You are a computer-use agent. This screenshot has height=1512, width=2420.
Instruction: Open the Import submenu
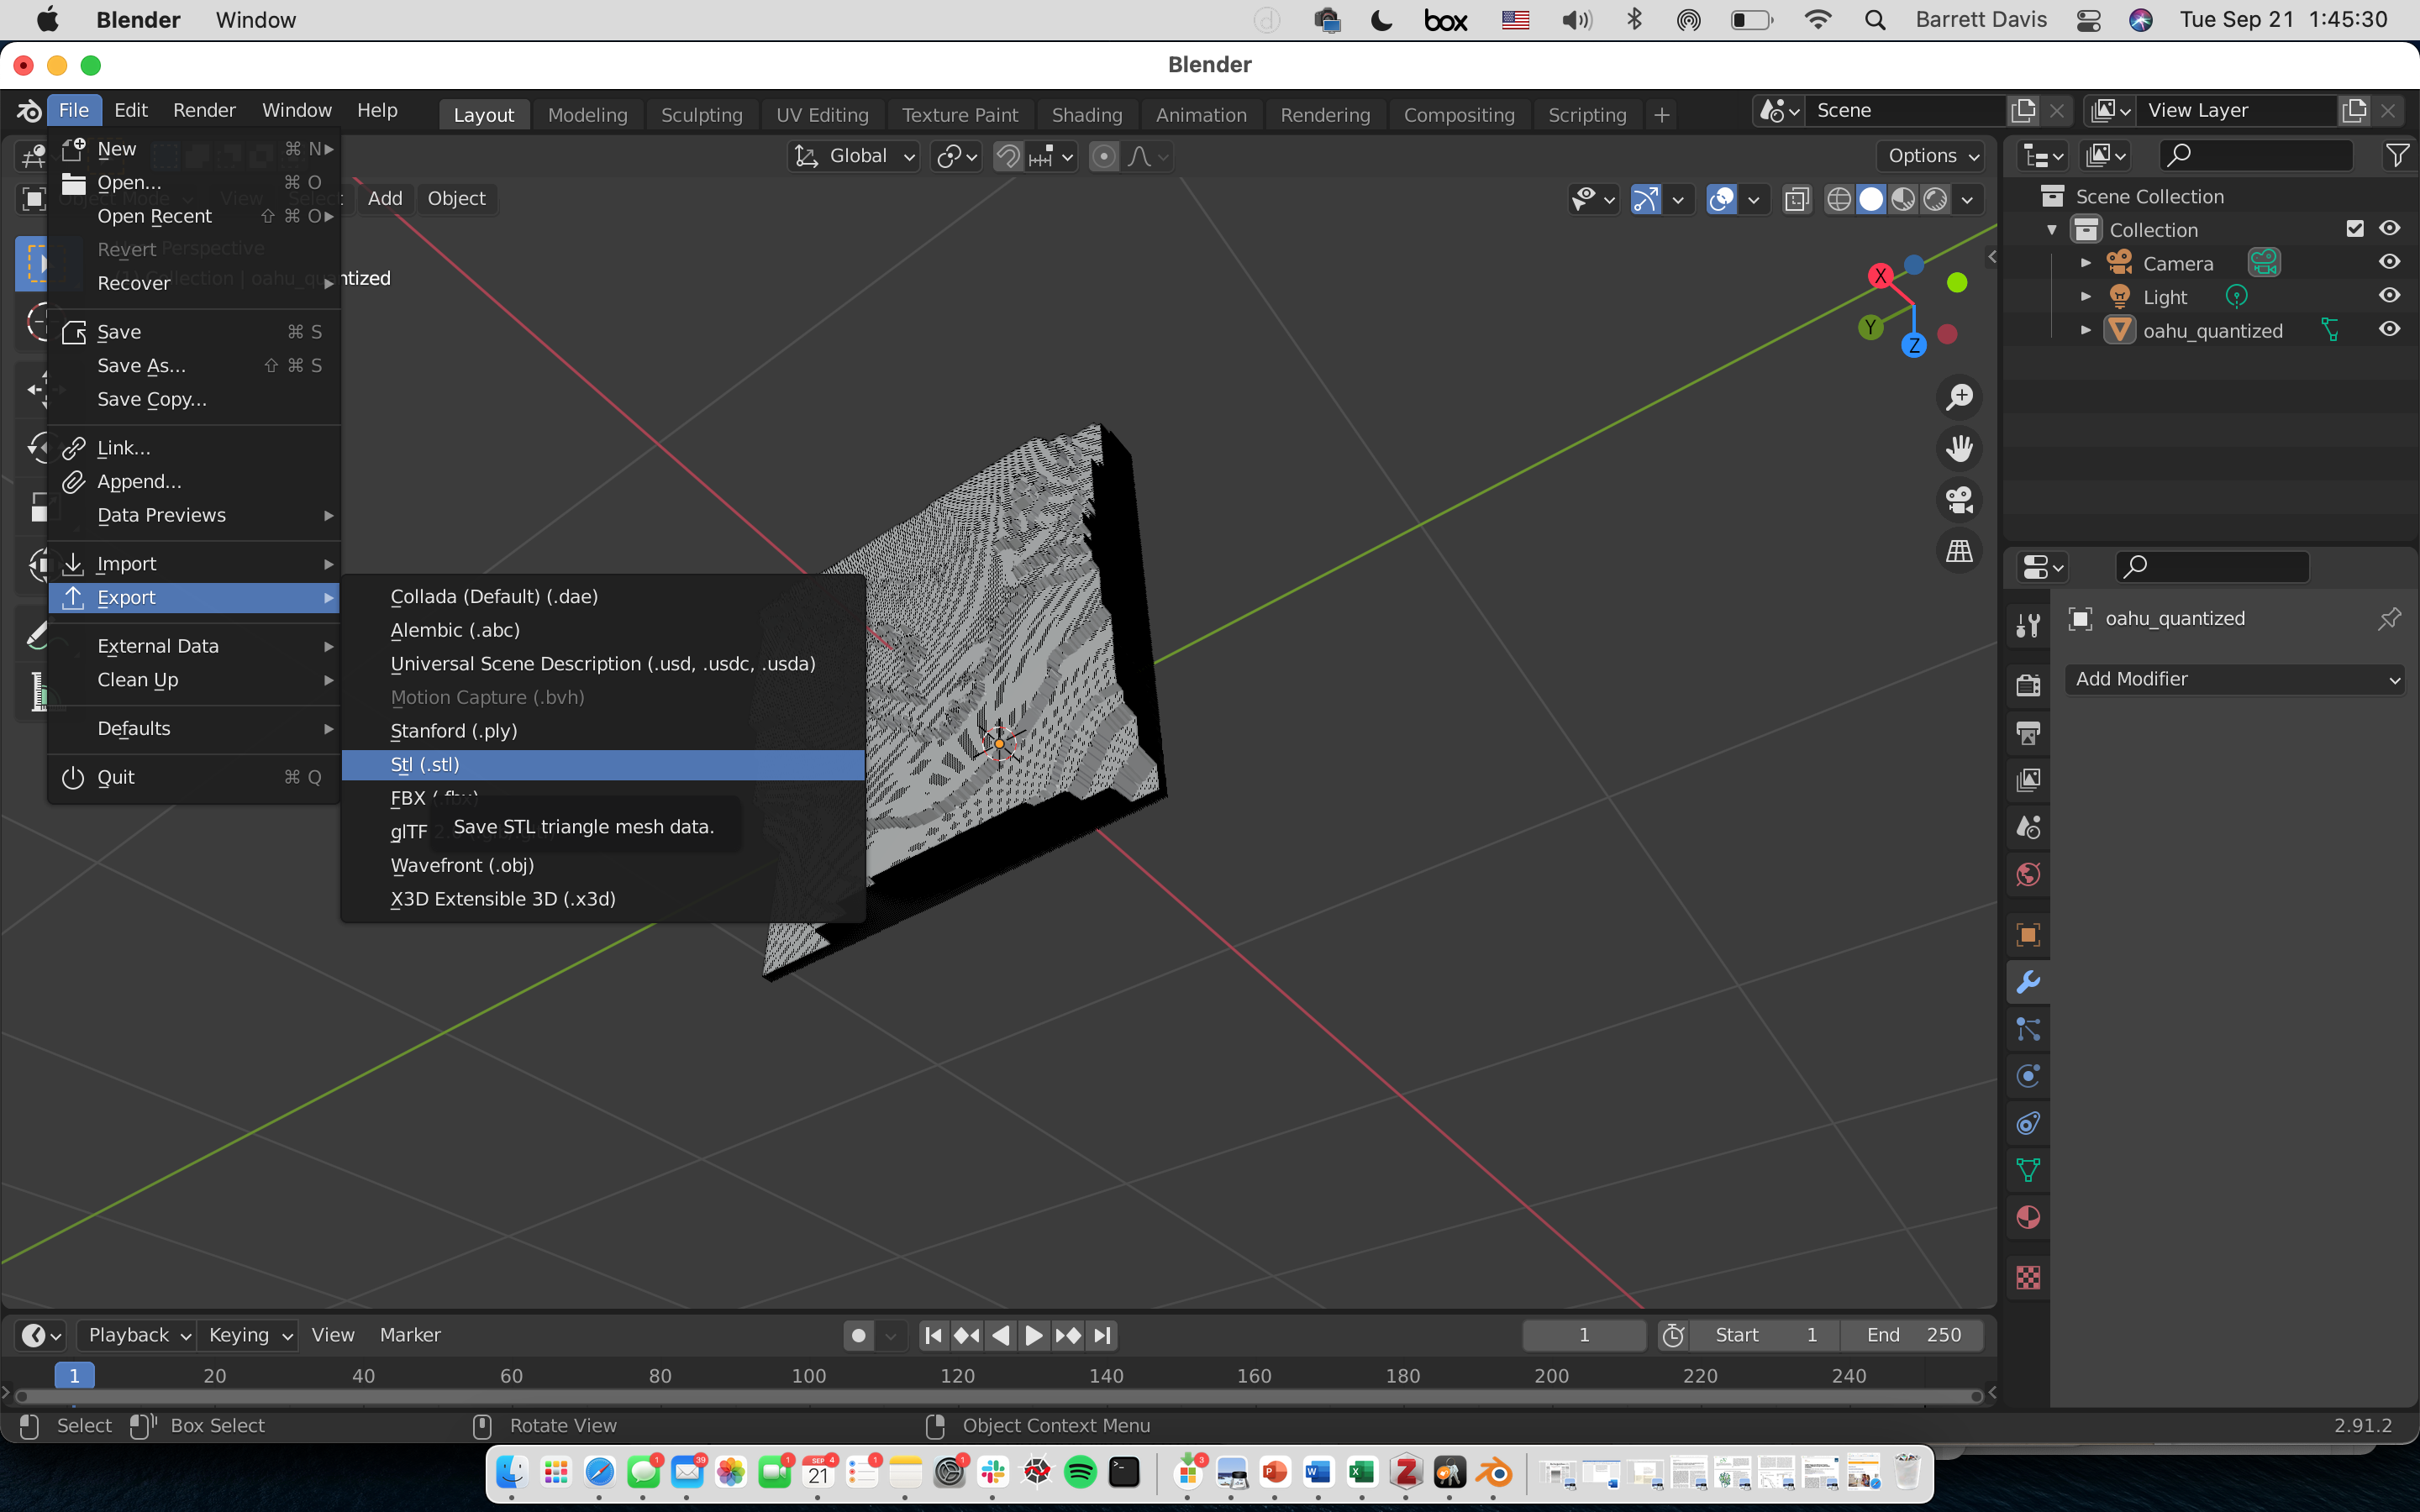click(194, 564)
